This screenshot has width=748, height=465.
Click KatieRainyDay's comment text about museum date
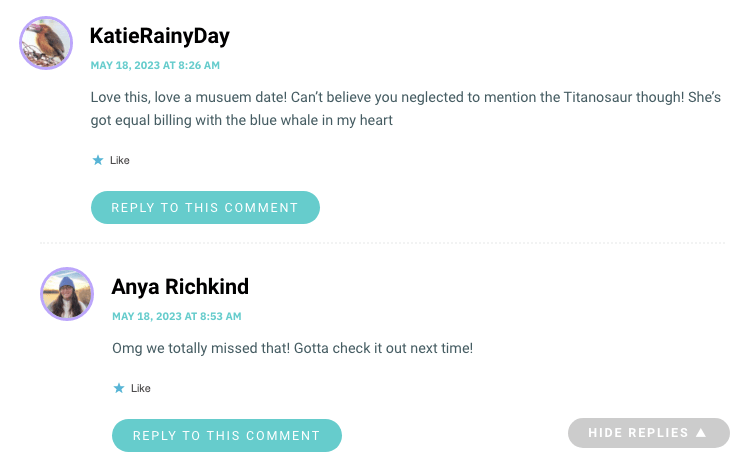405,109
